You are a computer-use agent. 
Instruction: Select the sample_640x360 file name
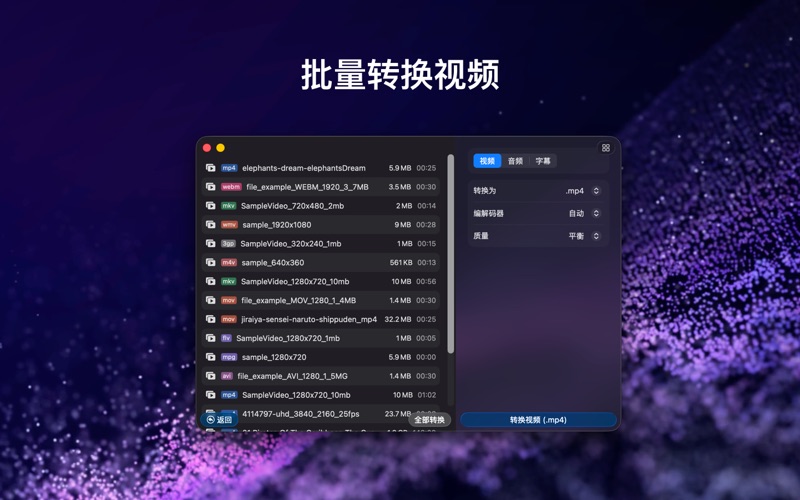272,262
